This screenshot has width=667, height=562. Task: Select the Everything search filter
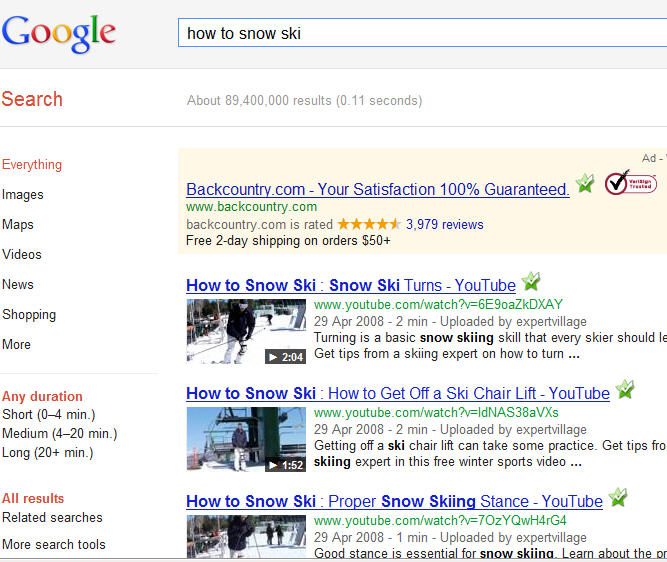[32, 165]
